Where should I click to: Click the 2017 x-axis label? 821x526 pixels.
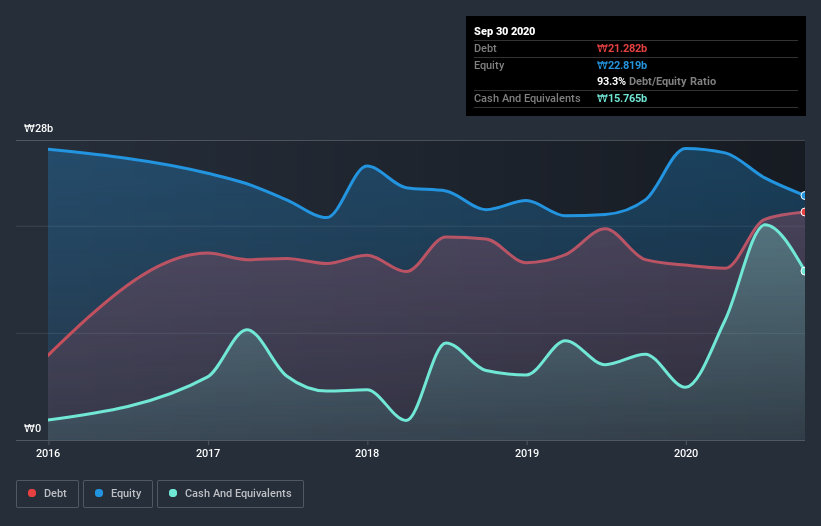tap(208, 453)
